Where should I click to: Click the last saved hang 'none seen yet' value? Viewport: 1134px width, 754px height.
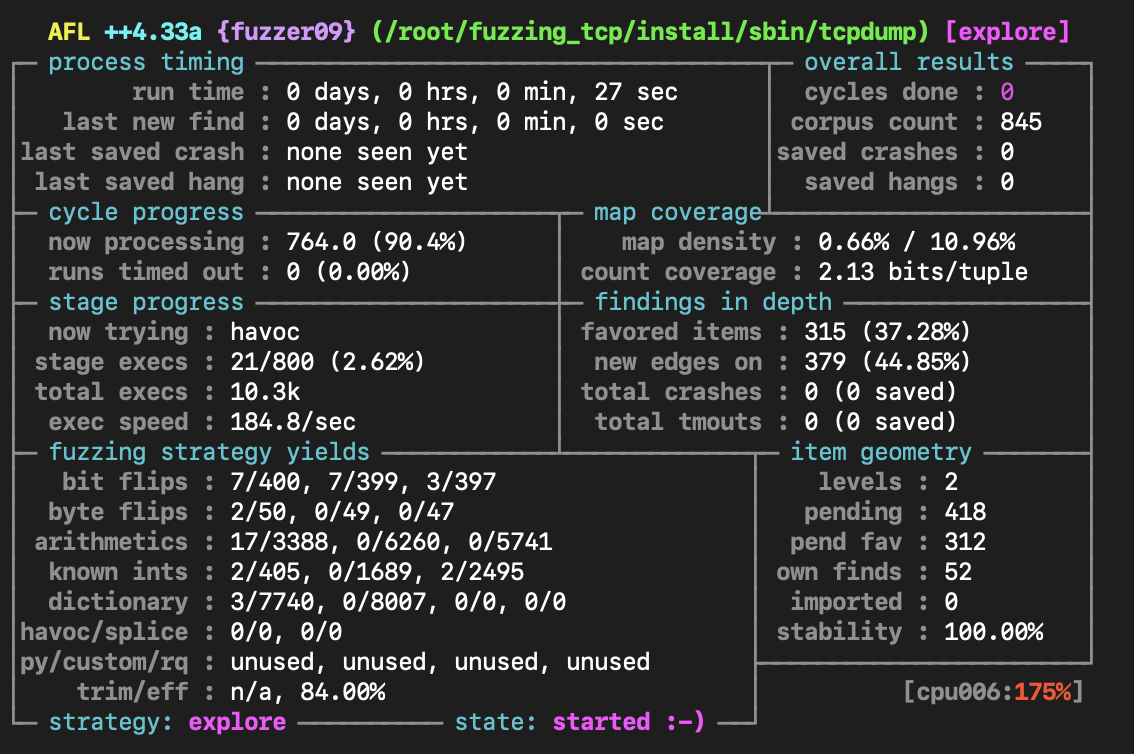[x=377, y=182]
